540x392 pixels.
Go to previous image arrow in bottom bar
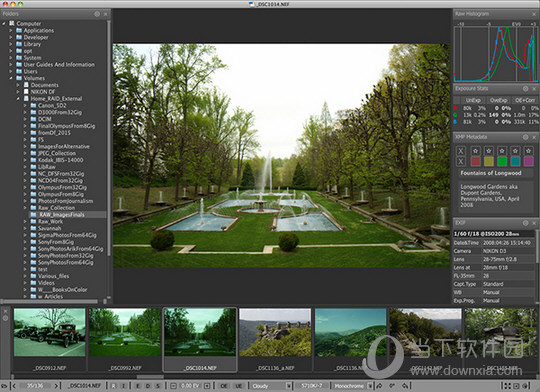pyautogui.click(x=14, y=386)
